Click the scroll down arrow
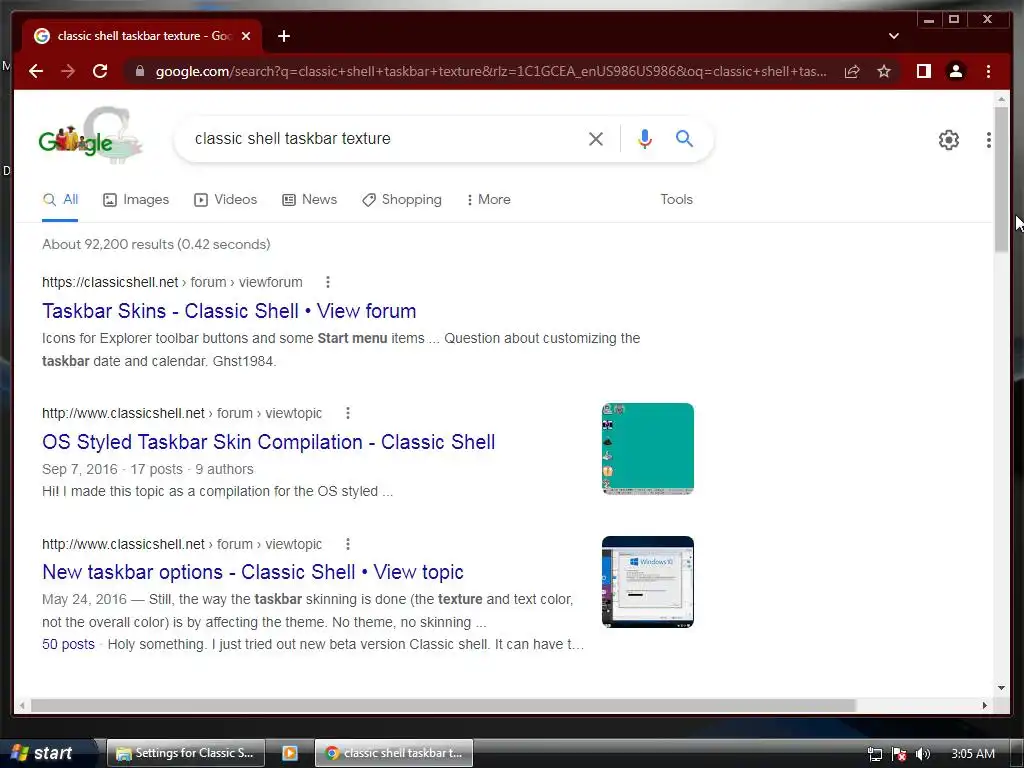Viewport: 1024px width, 768px height. pos(1001,688)
